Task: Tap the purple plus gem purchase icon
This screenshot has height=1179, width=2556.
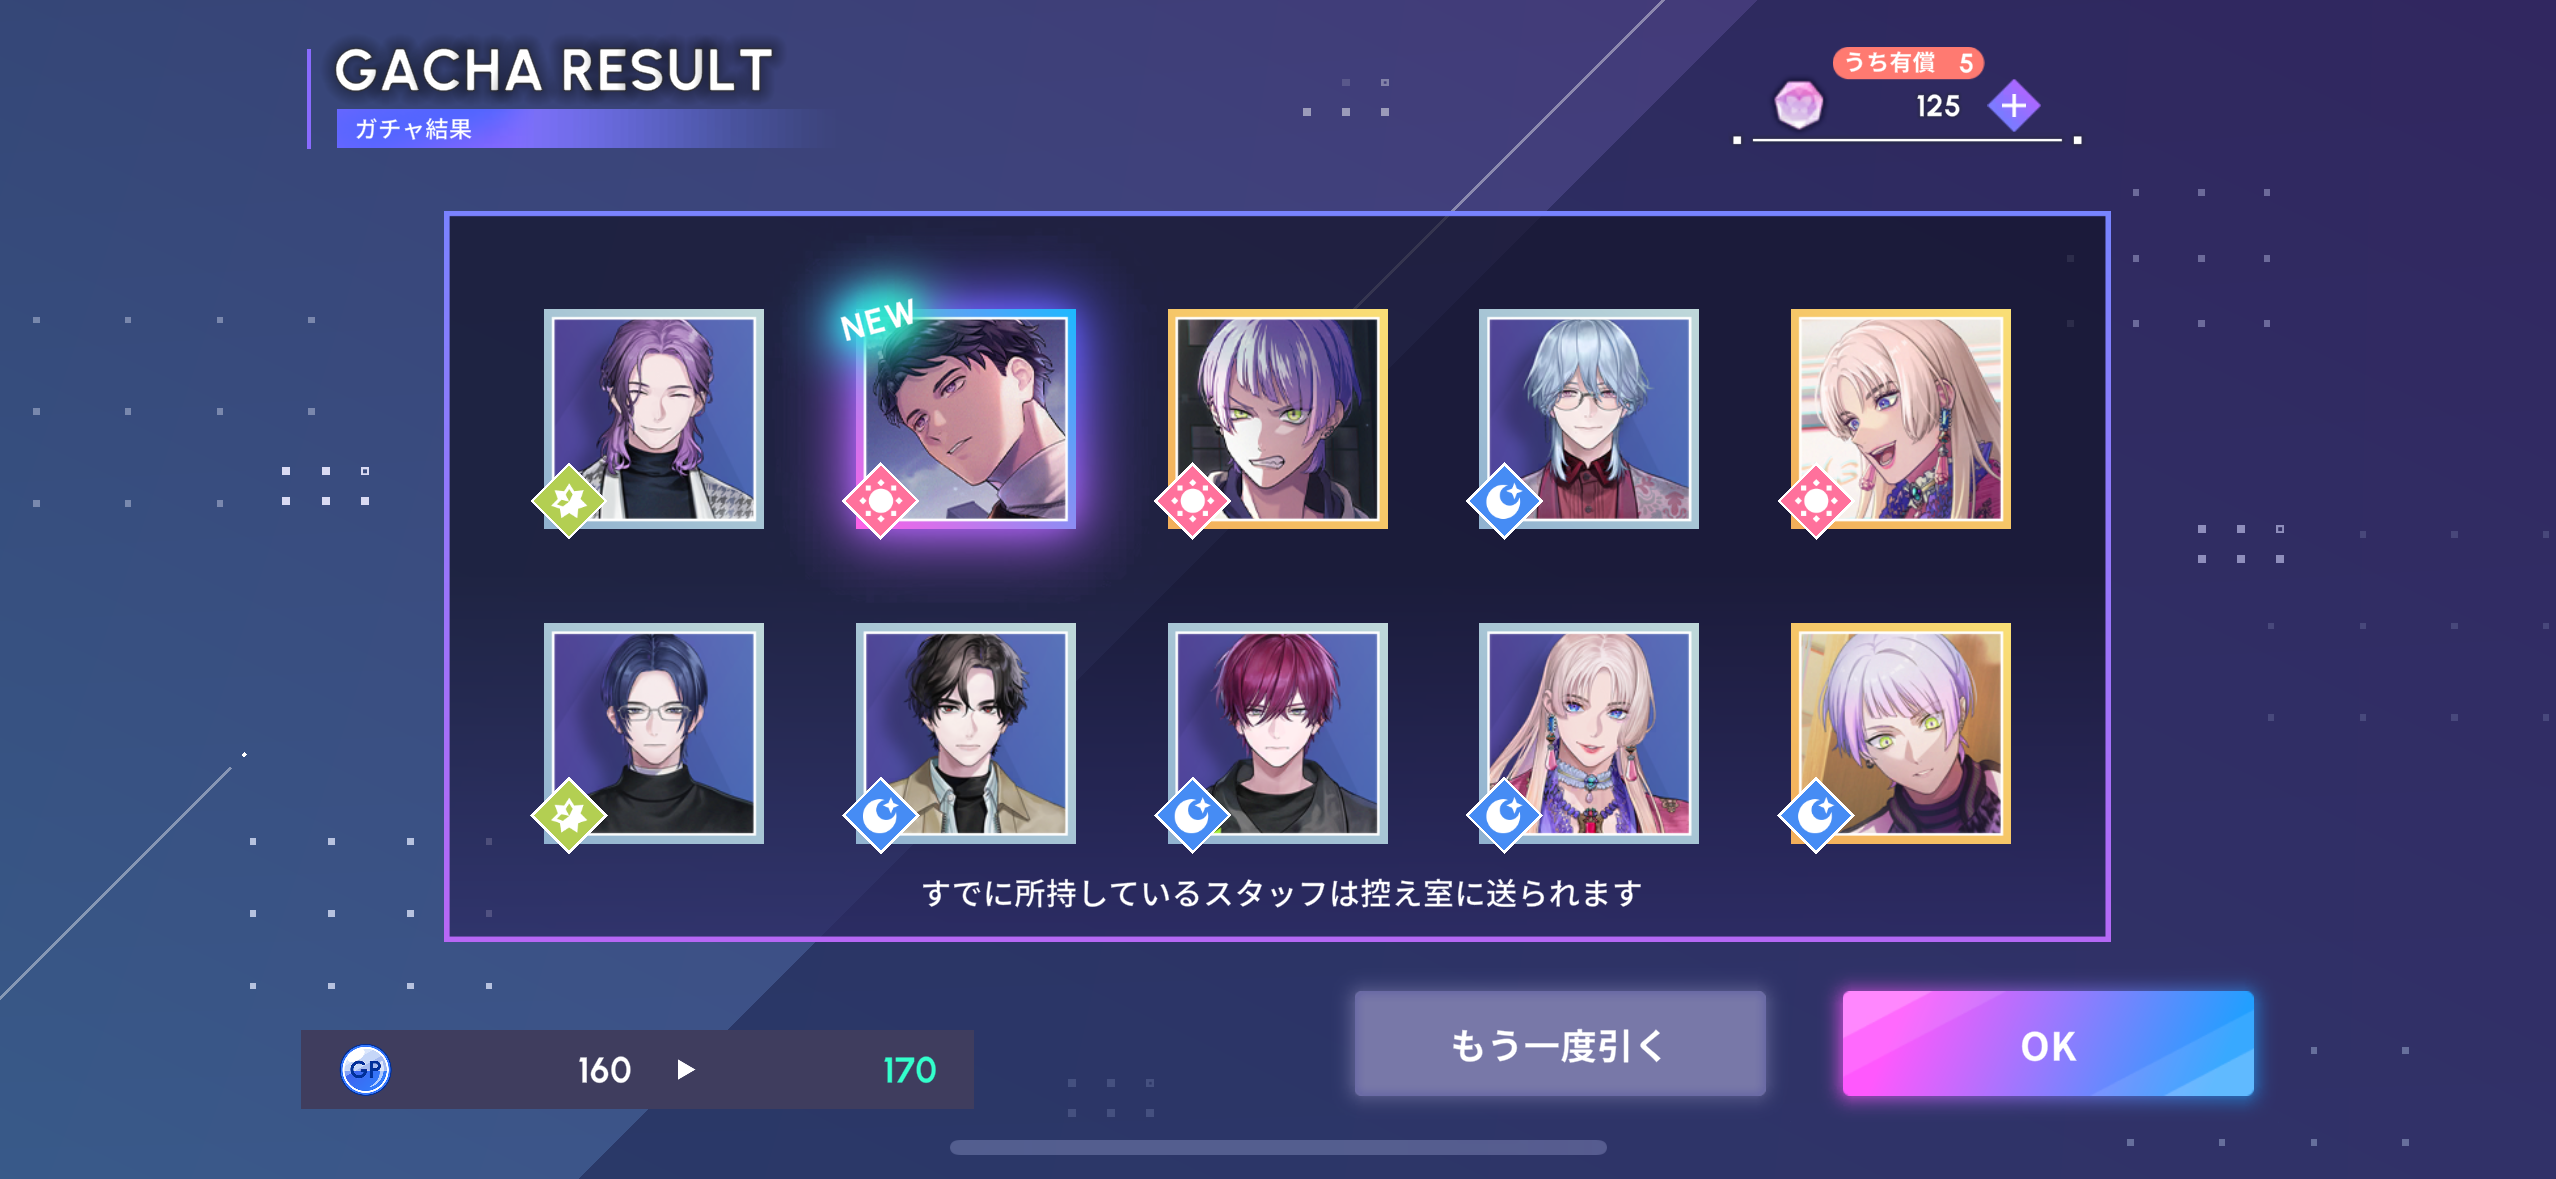Action: pyautogui.click(x=2013, y=105)
